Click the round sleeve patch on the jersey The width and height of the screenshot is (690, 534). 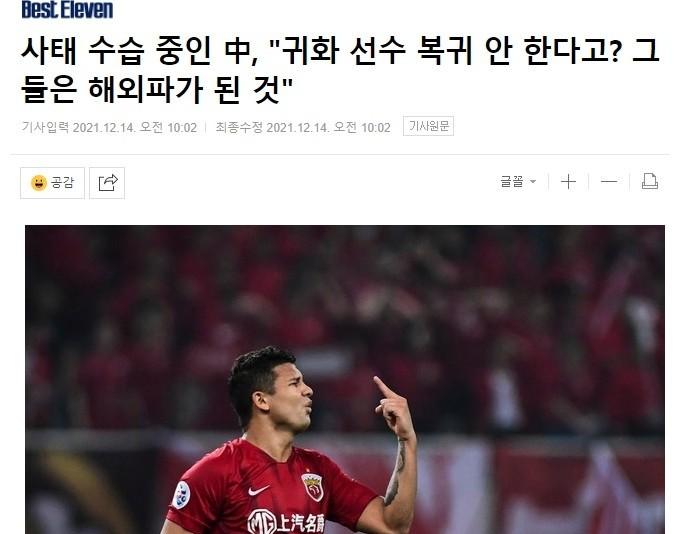point(182,495)
